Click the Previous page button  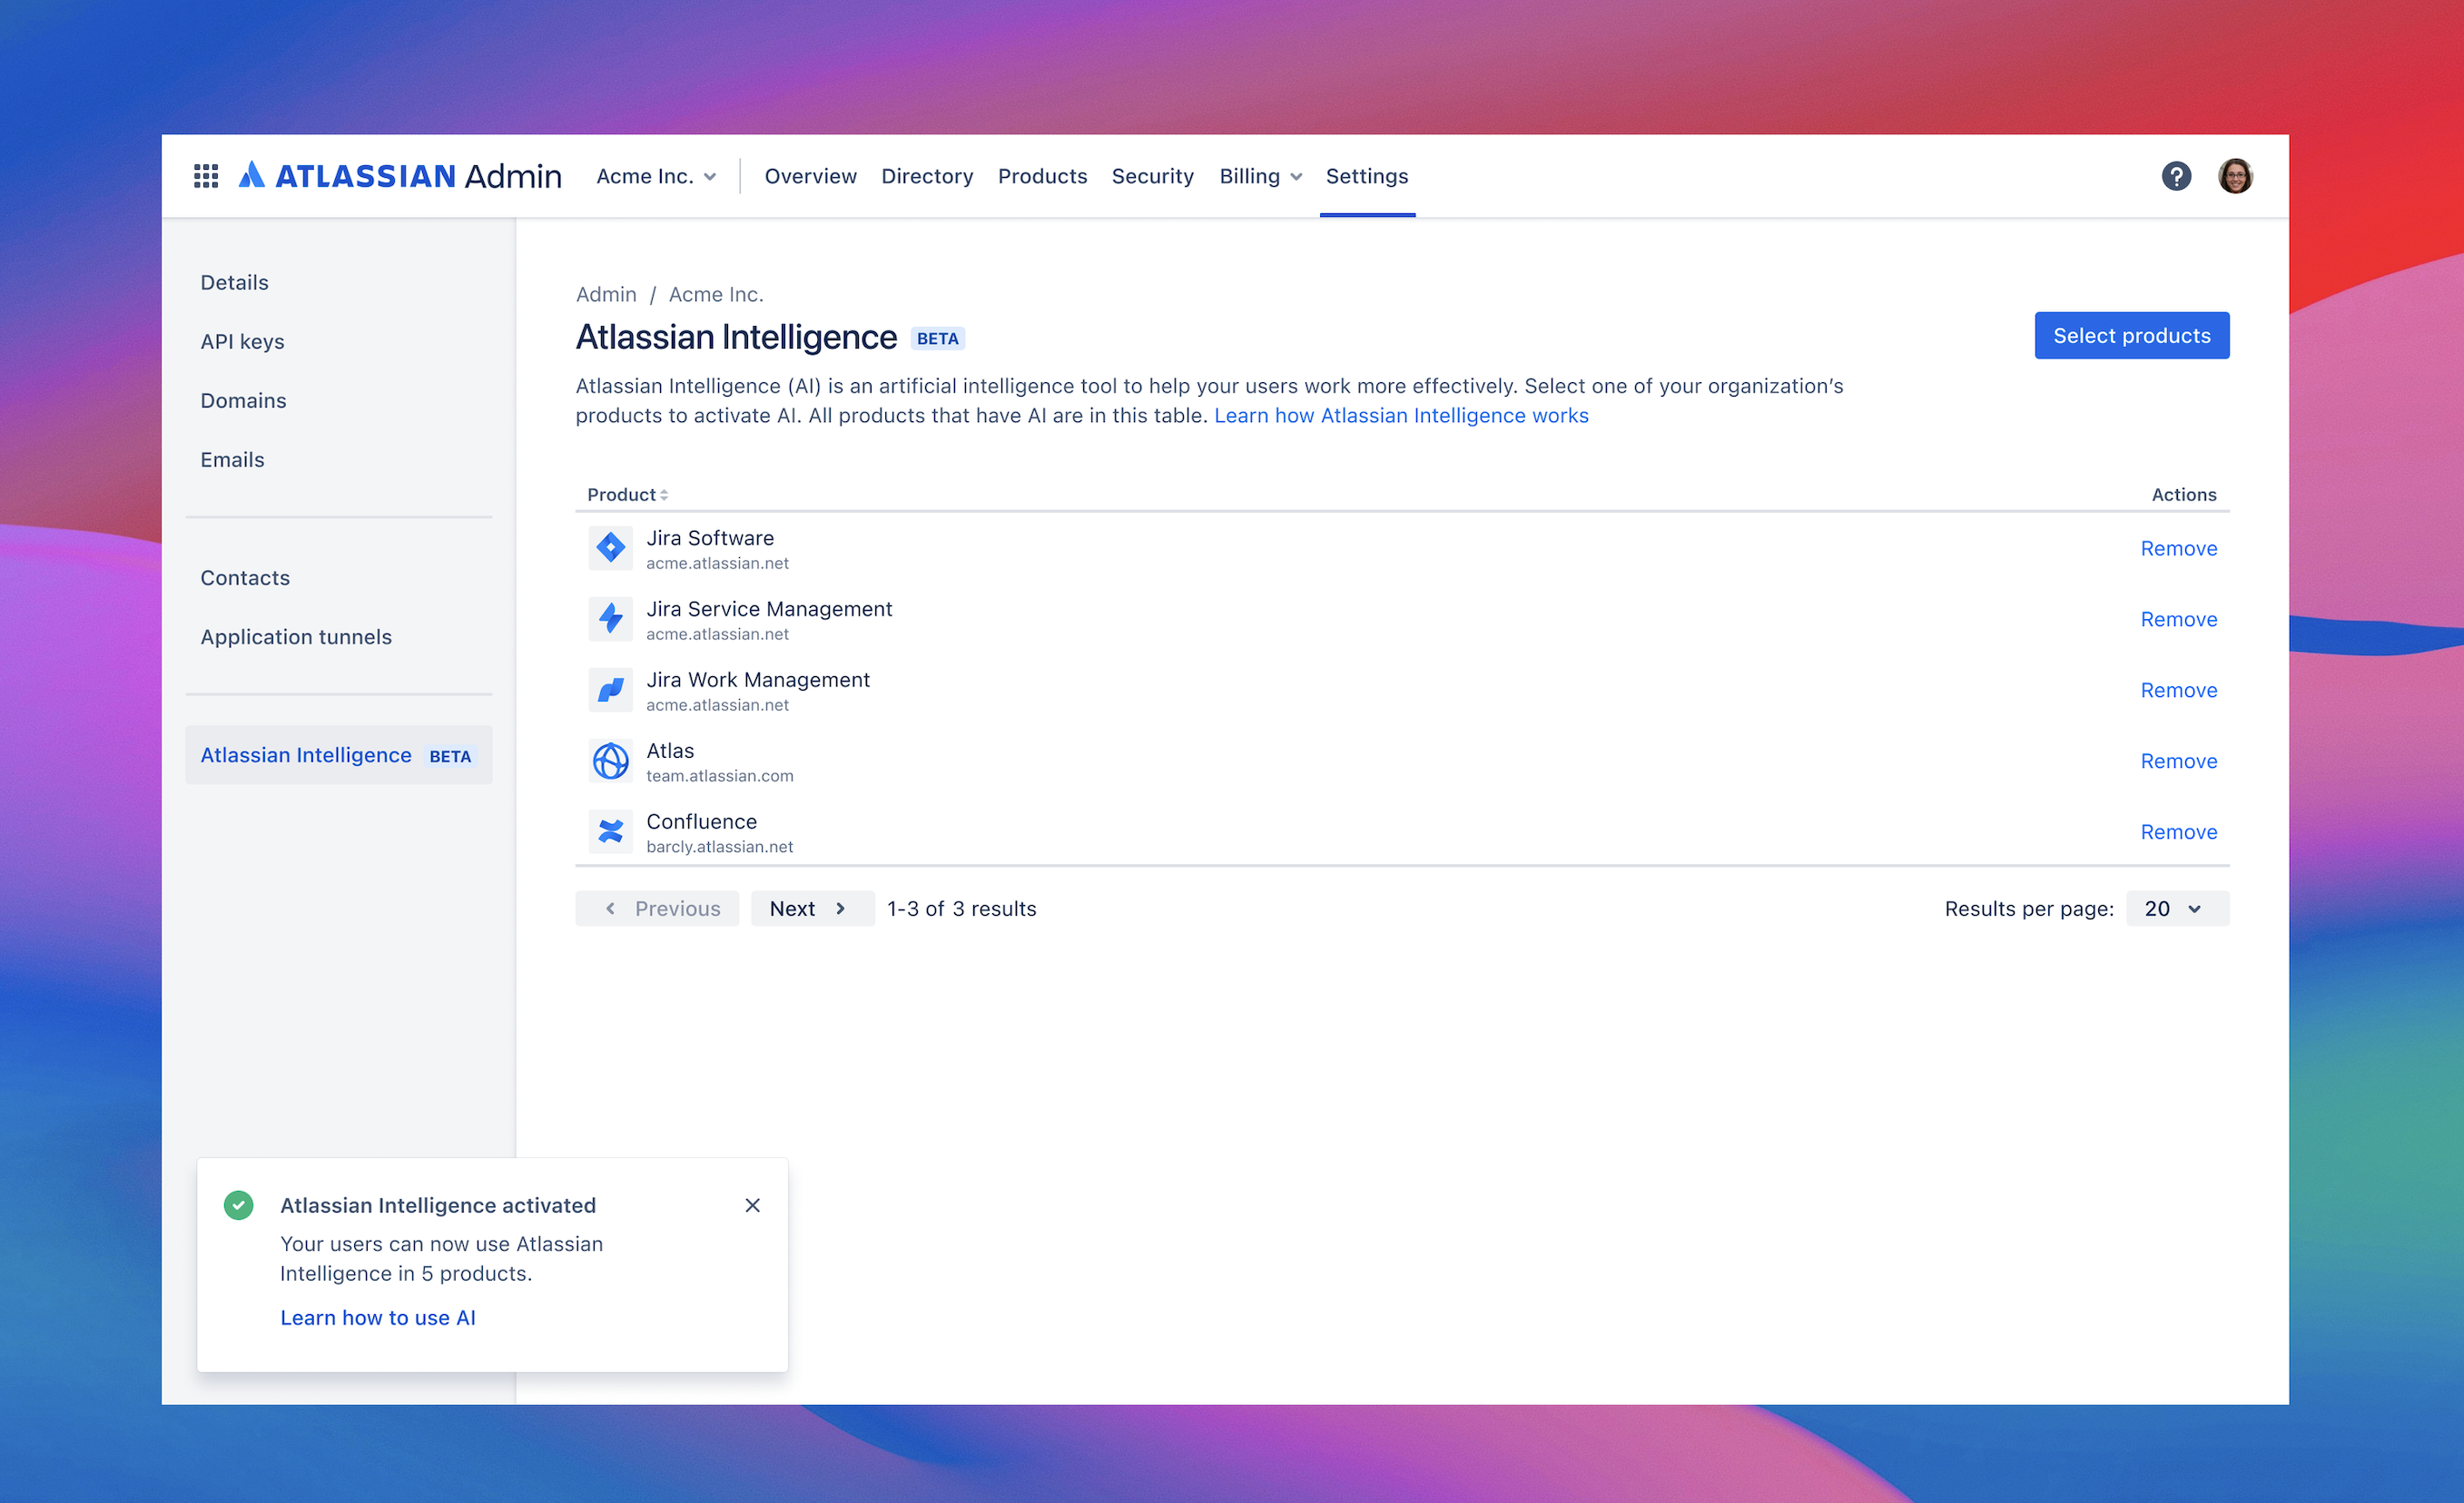tap(657, 908)
